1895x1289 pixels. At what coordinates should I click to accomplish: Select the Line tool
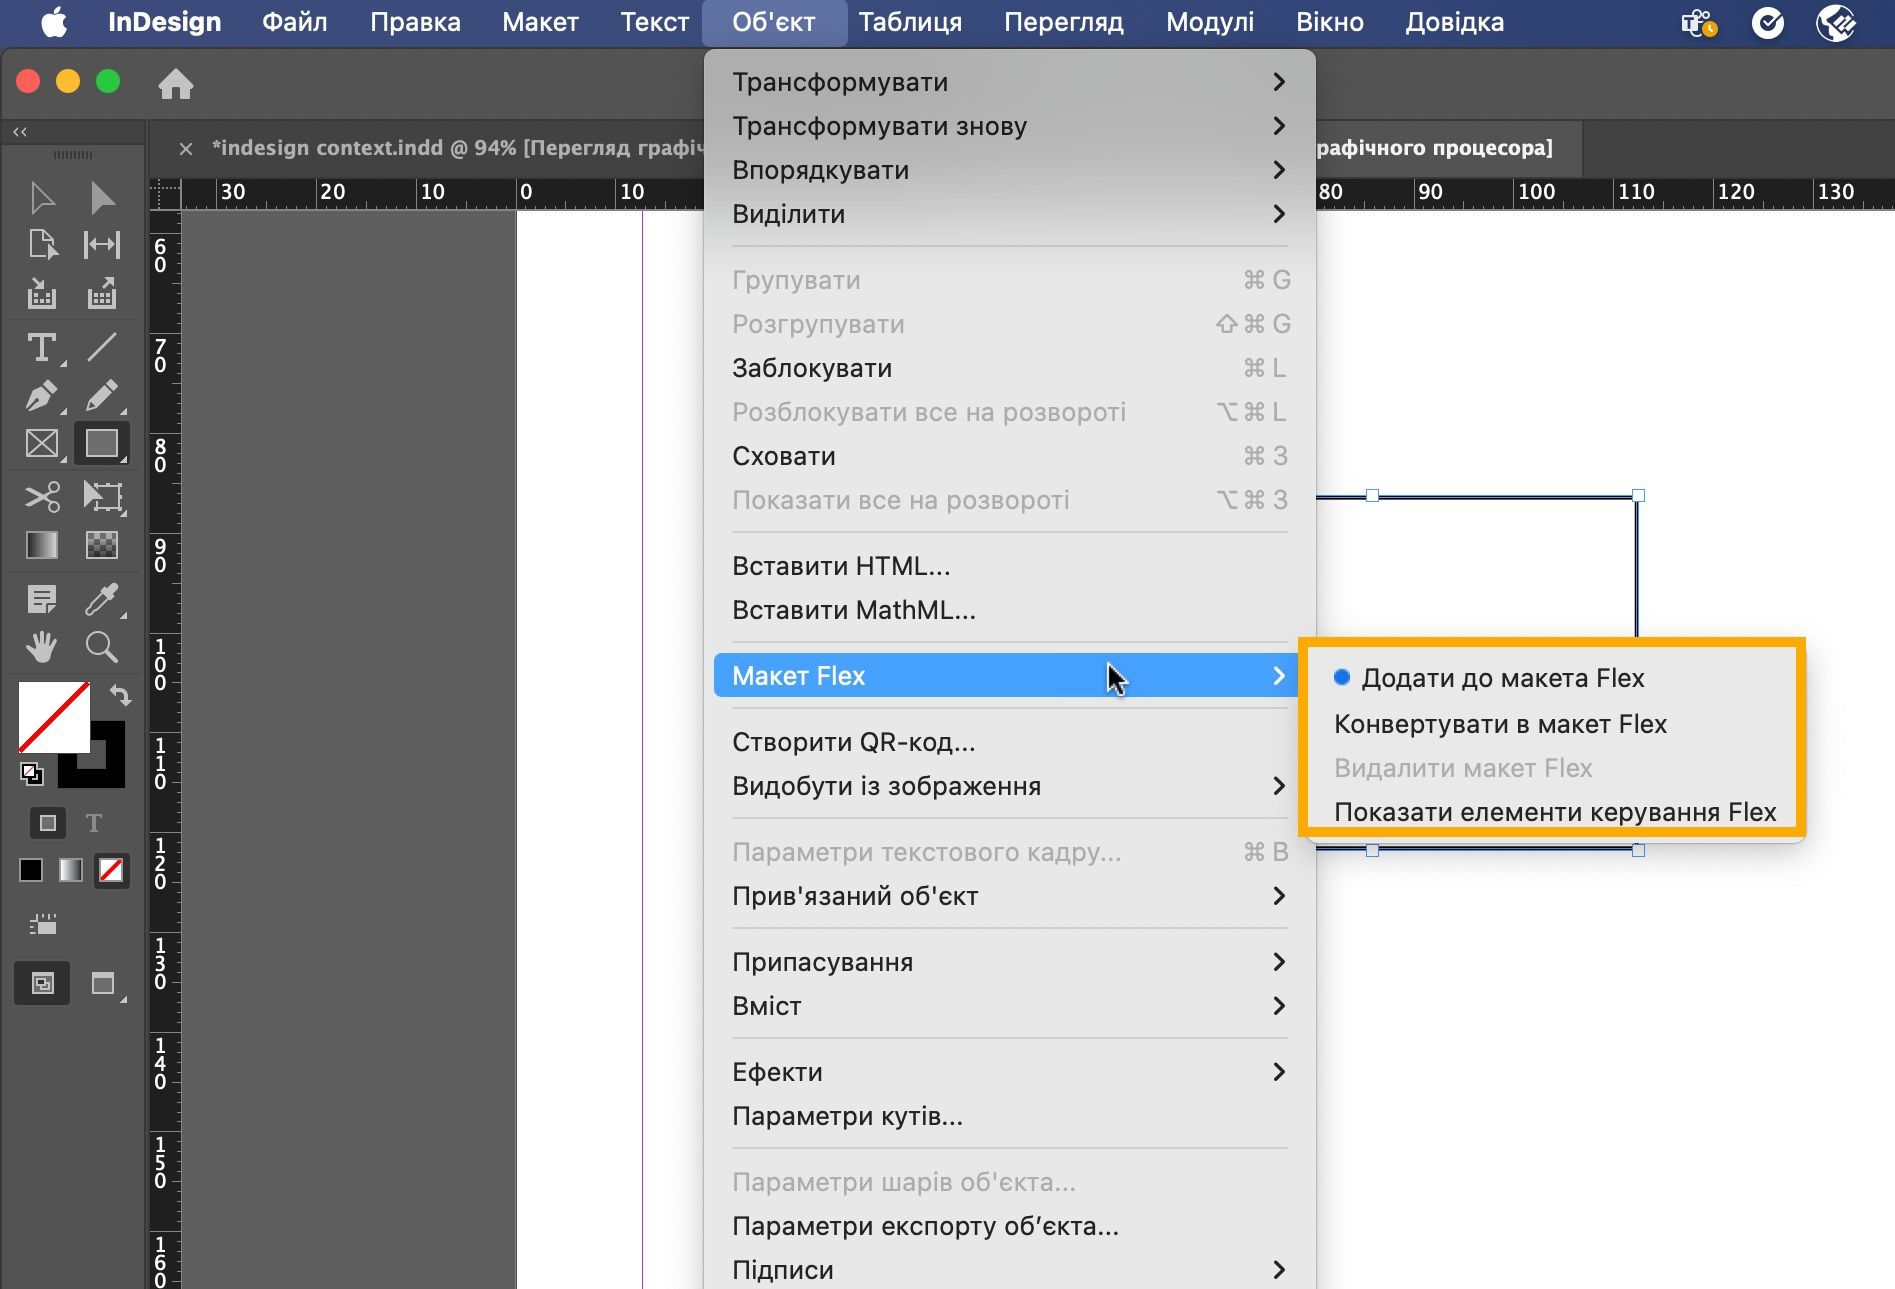point(102,348)
